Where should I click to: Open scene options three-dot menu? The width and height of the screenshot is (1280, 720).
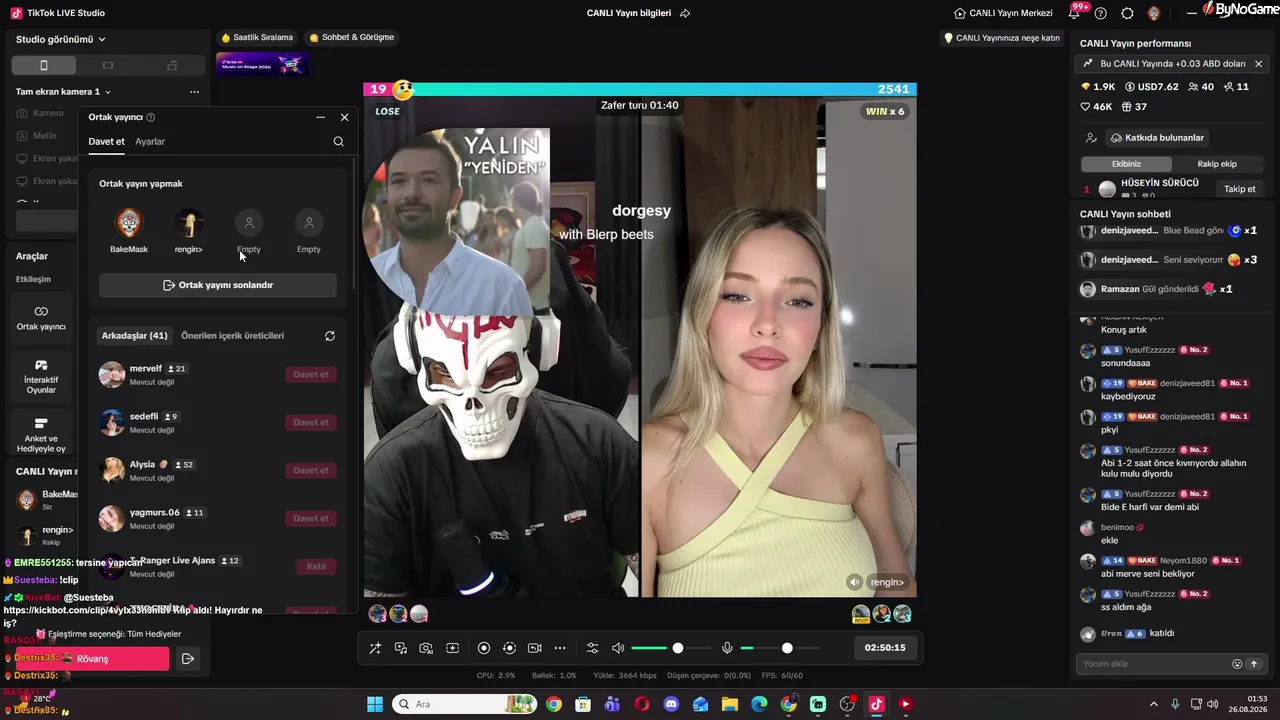point(194,92)
